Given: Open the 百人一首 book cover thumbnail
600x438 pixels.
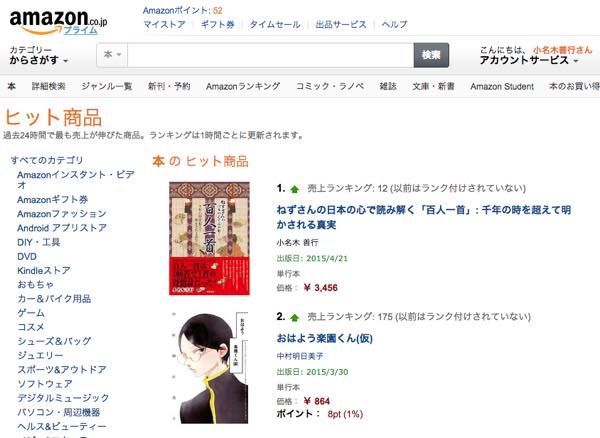Looking at the screenshot, I should [209, 238].
